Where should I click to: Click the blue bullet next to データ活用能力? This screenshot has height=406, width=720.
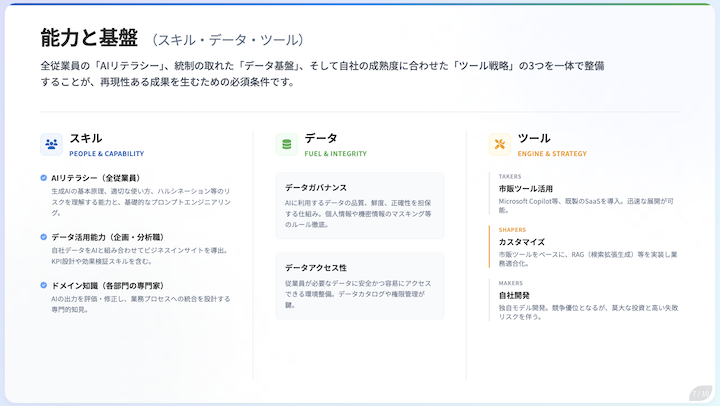[x=44, y=237]
